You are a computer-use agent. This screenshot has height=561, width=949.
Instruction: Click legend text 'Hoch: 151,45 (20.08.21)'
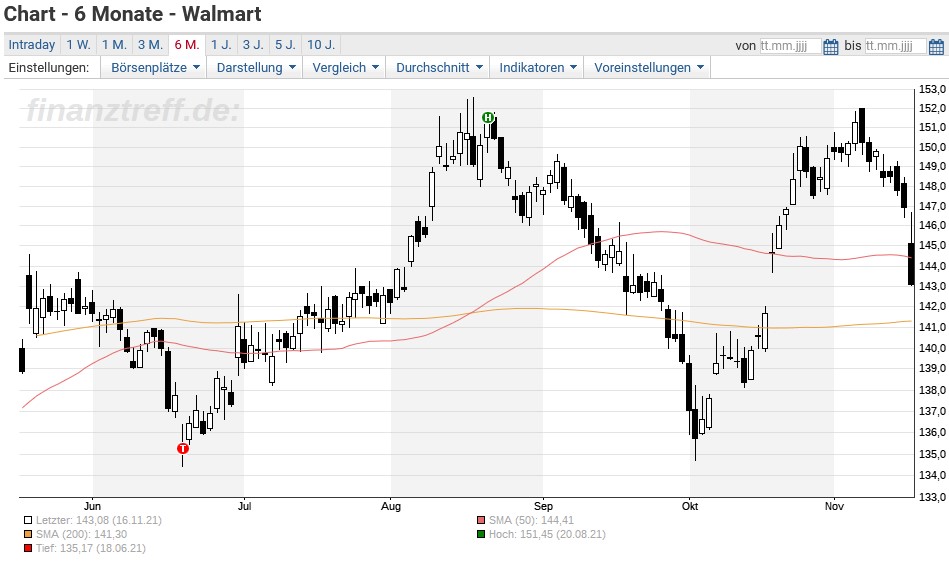pos(547,534)
